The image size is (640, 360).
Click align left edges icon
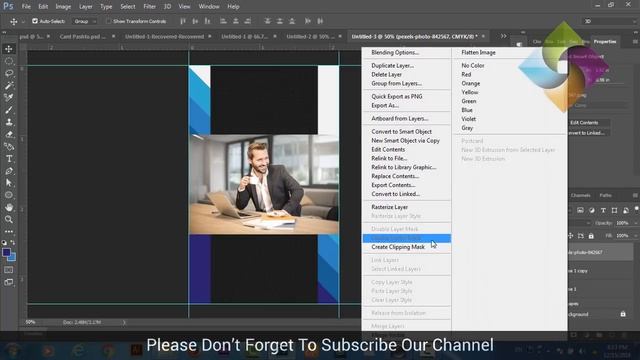(223, 21)
